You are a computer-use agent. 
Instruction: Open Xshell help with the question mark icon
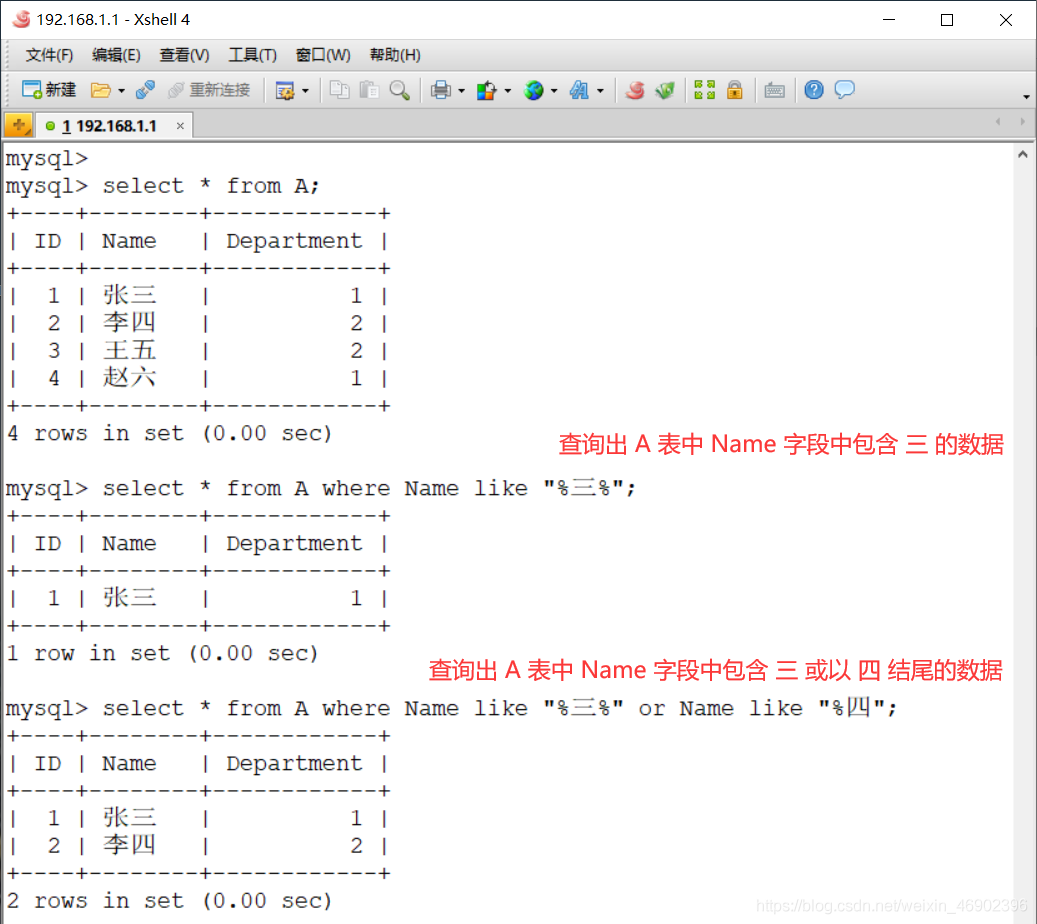pos(814,90)
